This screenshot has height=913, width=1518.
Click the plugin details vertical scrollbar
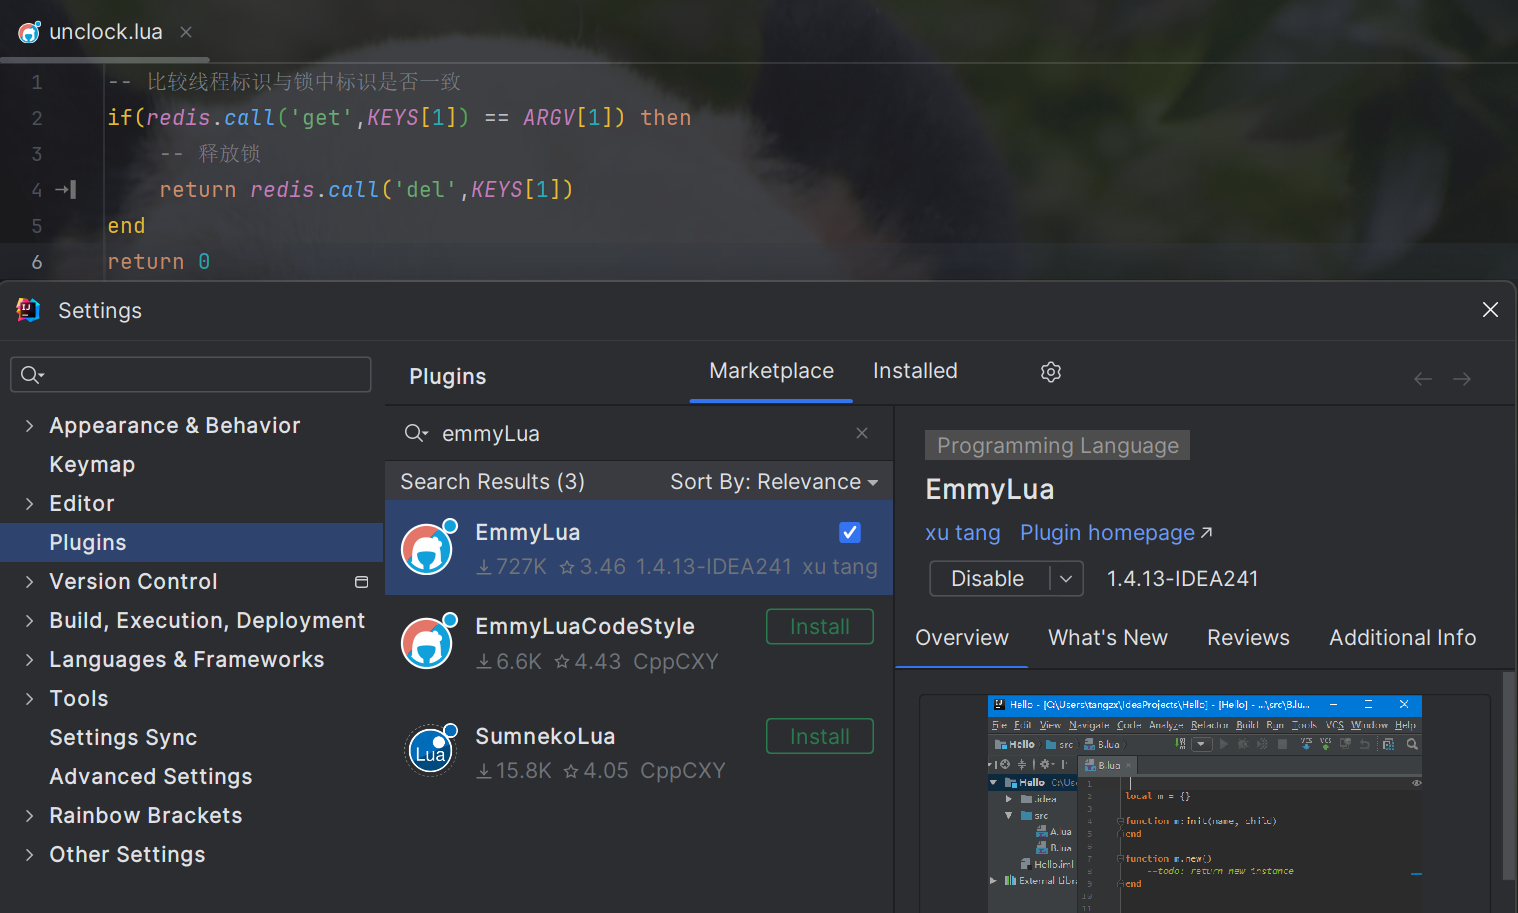(x=1508, y=776)
